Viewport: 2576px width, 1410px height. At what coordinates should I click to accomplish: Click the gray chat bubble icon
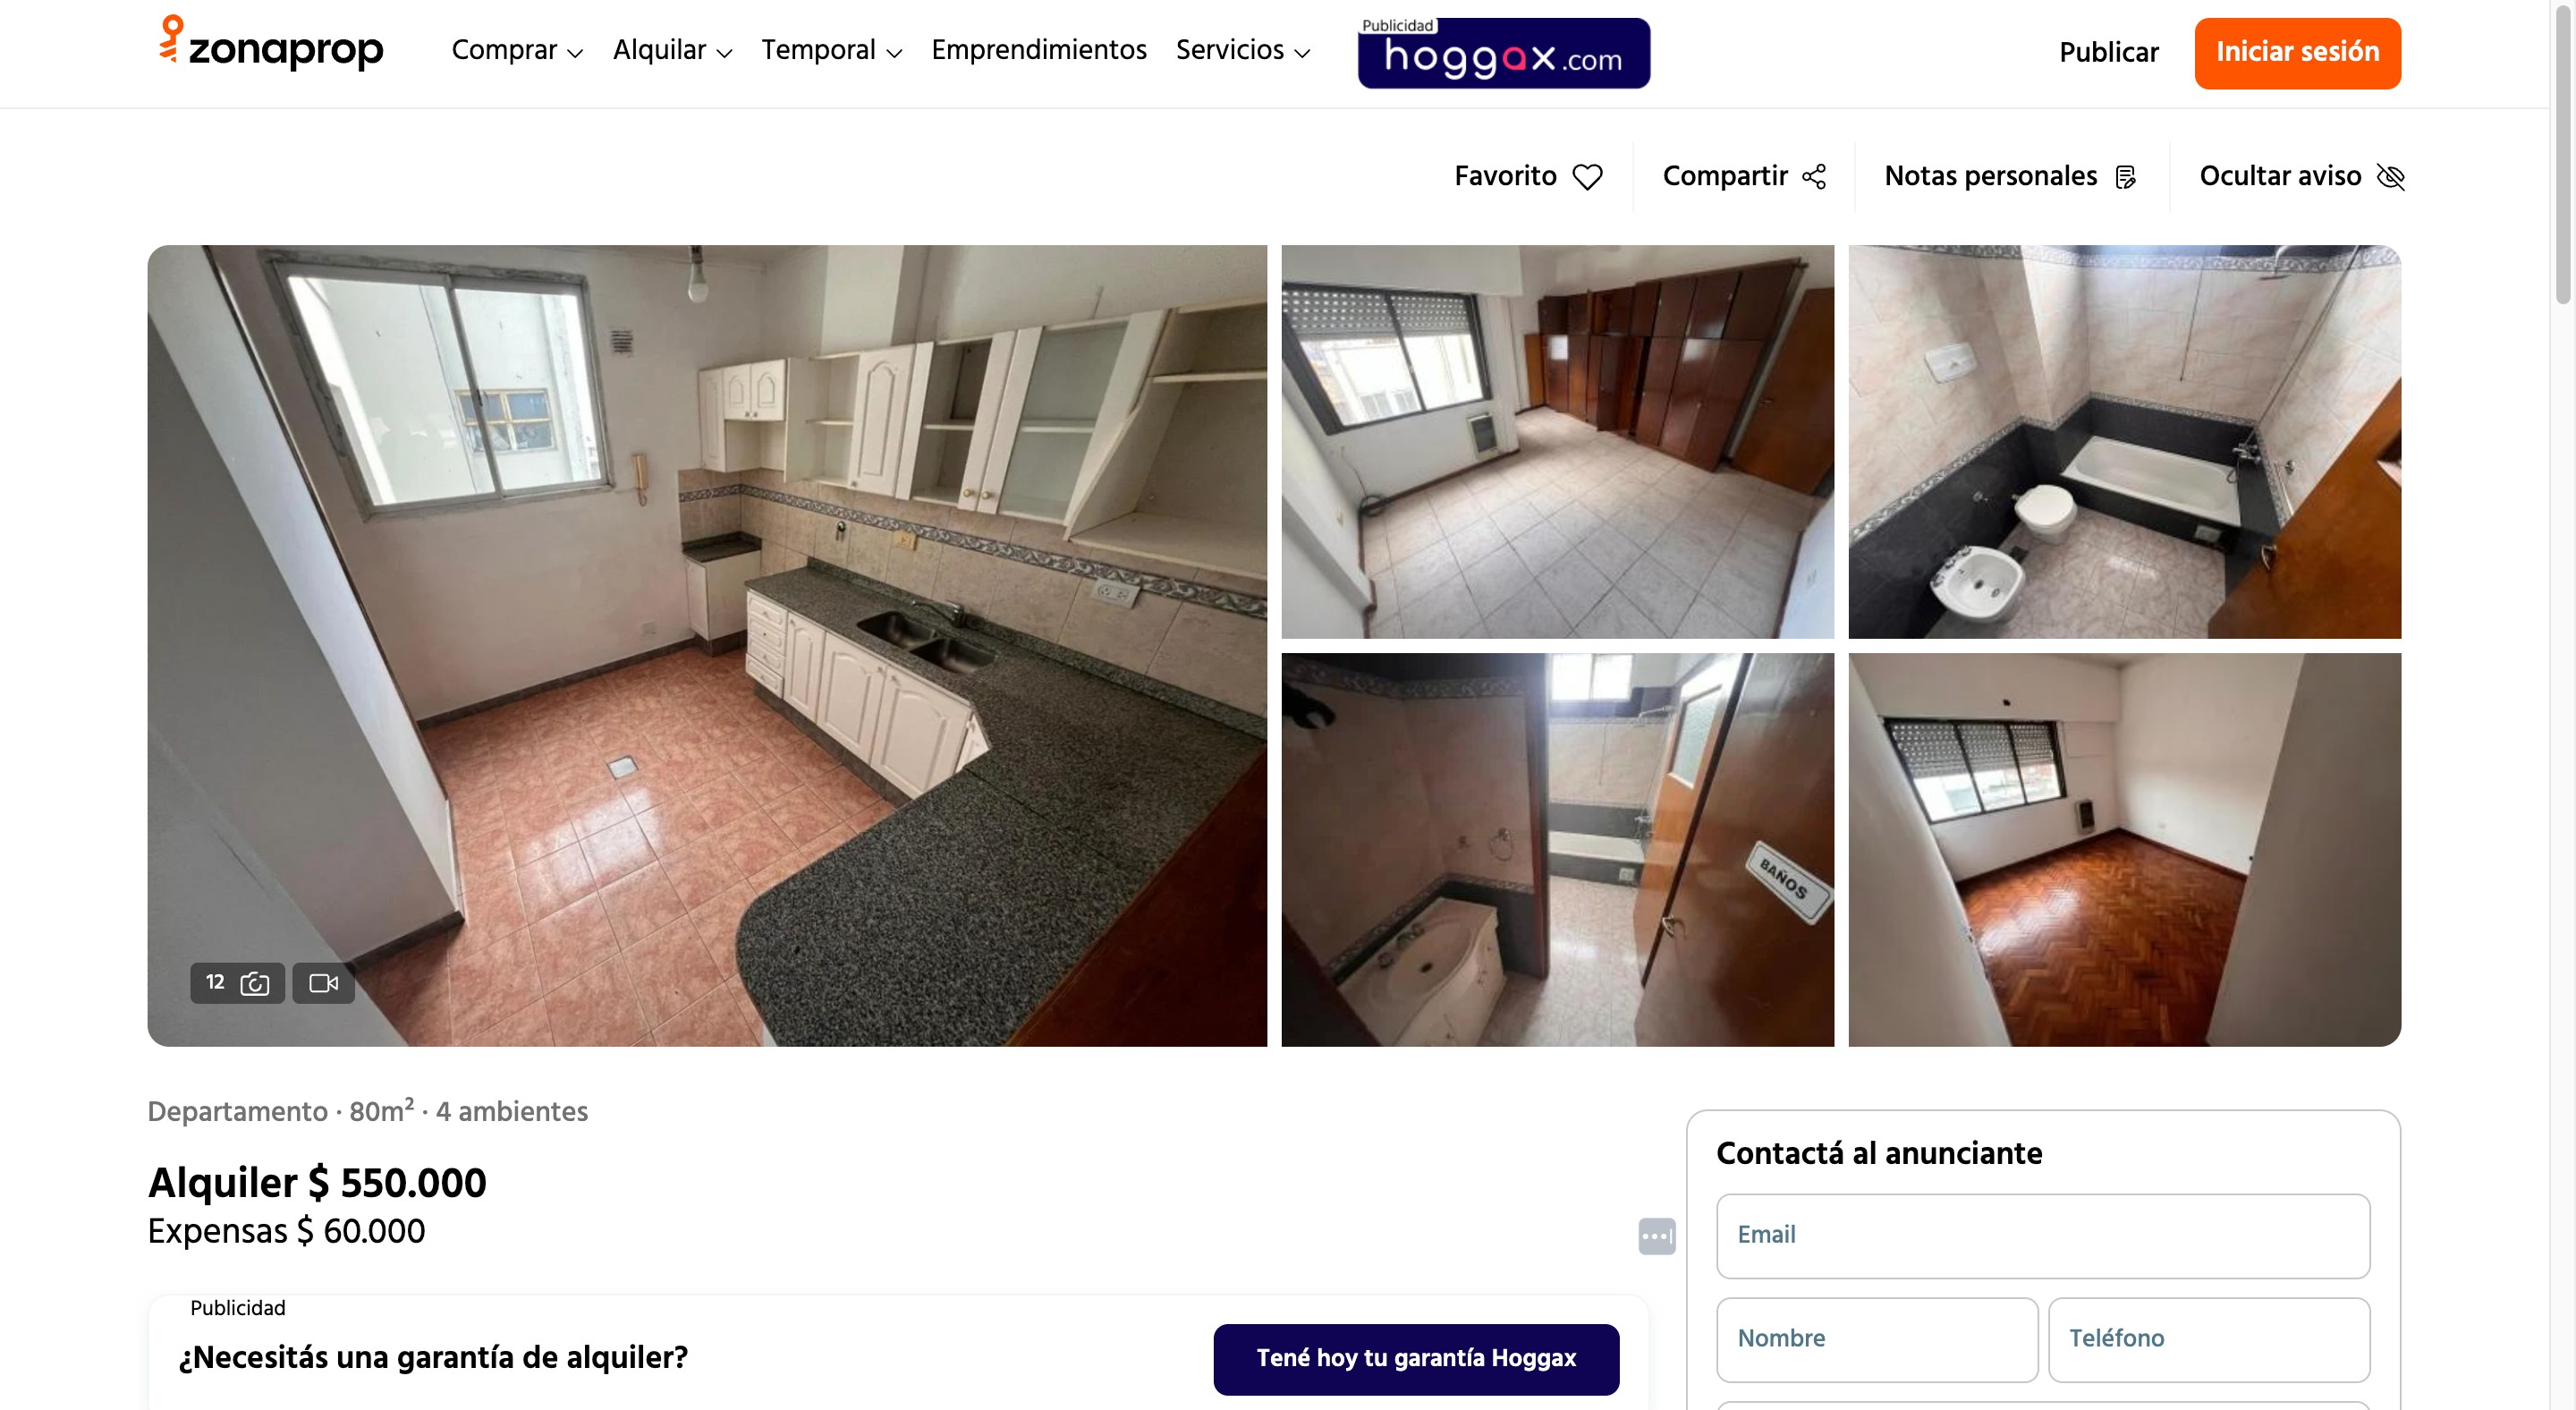pos(1656,1236)
